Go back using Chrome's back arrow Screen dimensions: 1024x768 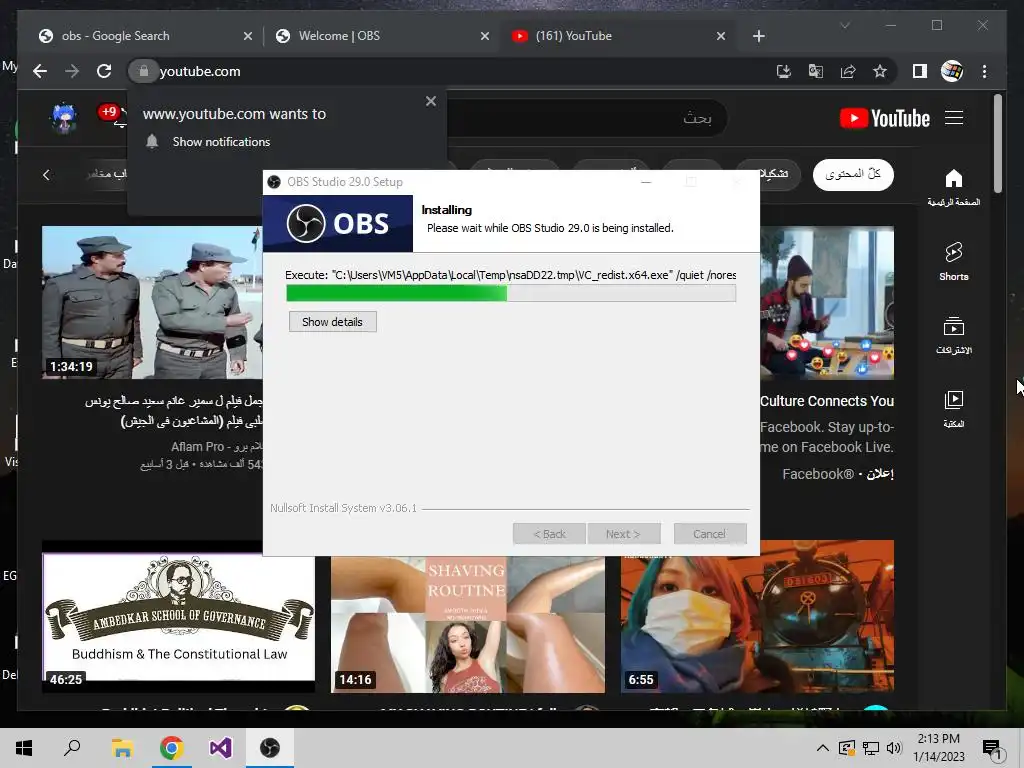tap(40, 71)
